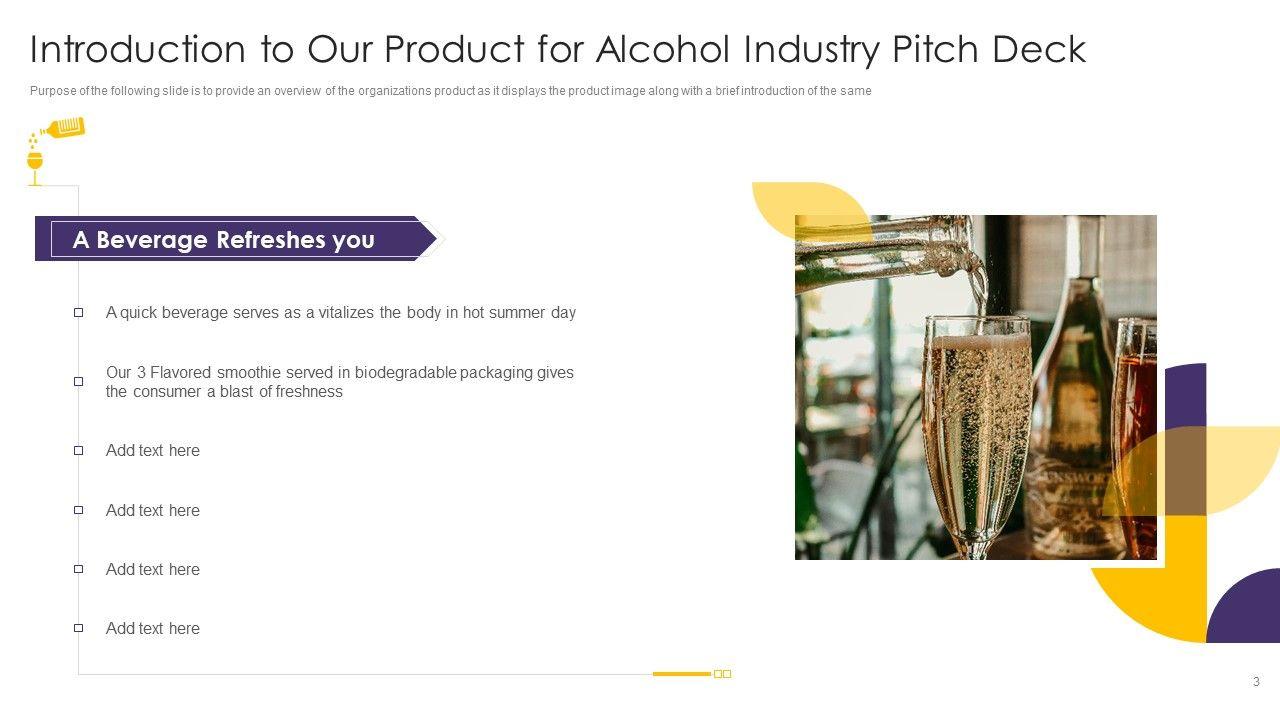
Task: Select the 'quick beverage serves' bullet text
Action: [341, 313]
